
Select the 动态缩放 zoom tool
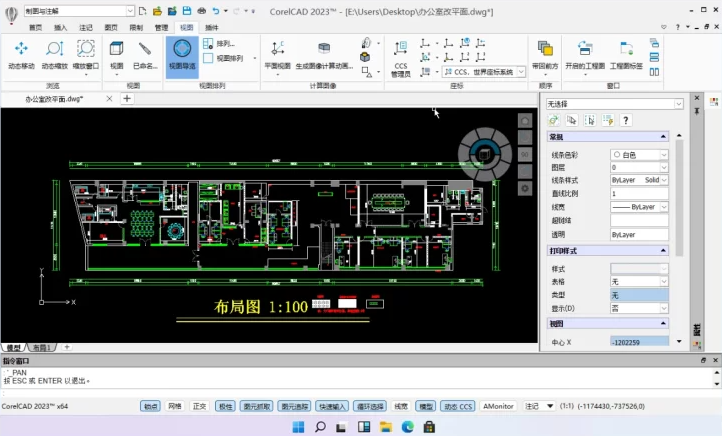54,54
